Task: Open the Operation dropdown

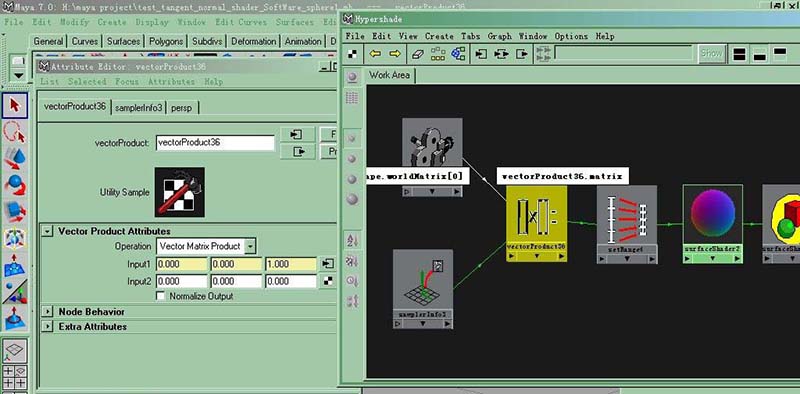Action: [206, 246]
